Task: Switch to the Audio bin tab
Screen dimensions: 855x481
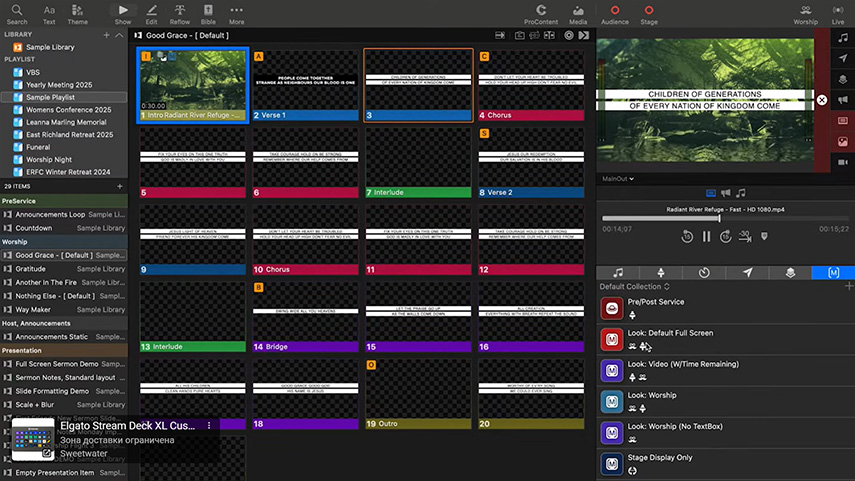Action: tap(618, 273)
